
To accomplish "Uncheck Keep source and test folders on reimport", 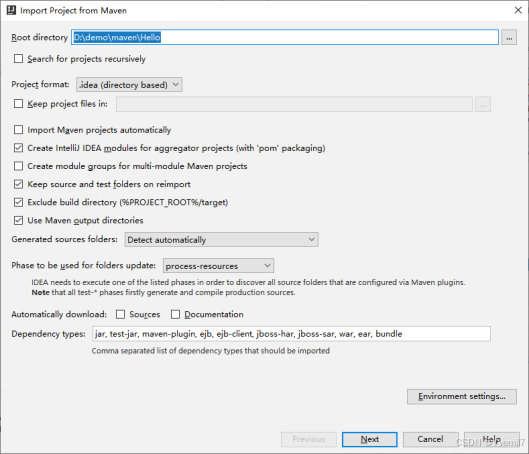I will [19, 184].
